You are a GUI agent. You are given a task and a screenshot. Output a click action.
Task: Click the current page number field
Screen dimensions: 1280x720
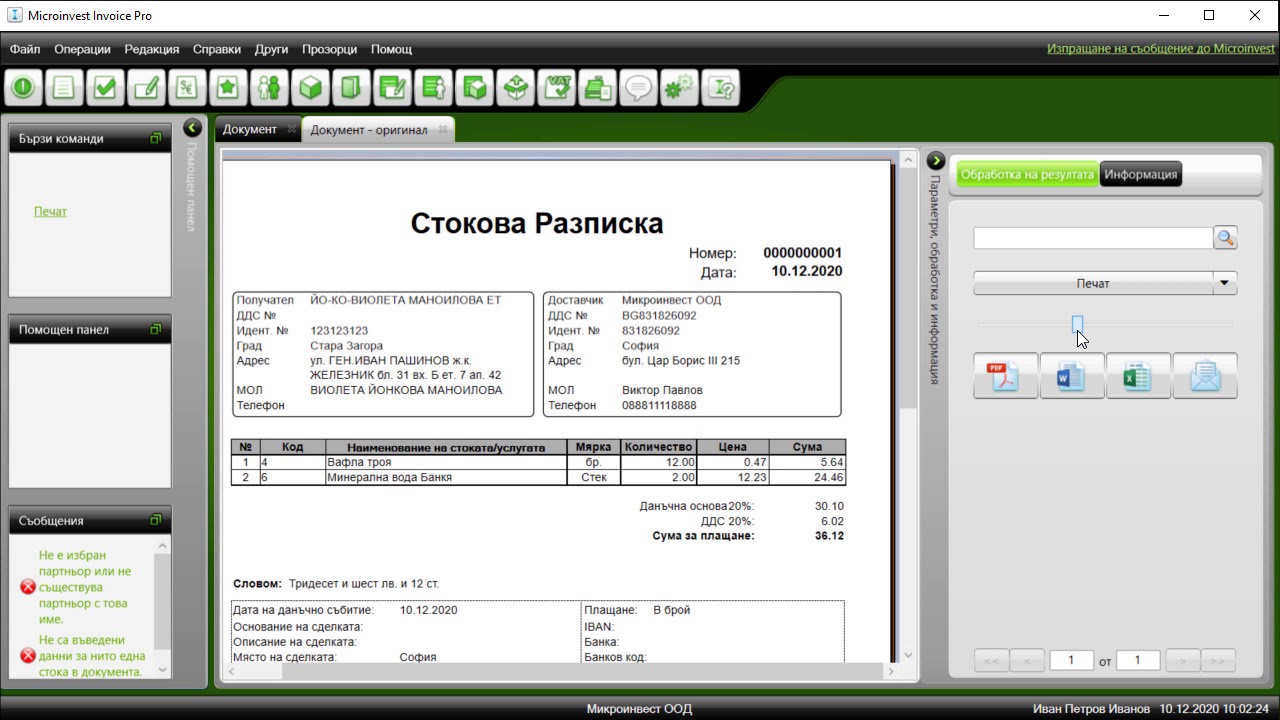(x=1071, y=660)
